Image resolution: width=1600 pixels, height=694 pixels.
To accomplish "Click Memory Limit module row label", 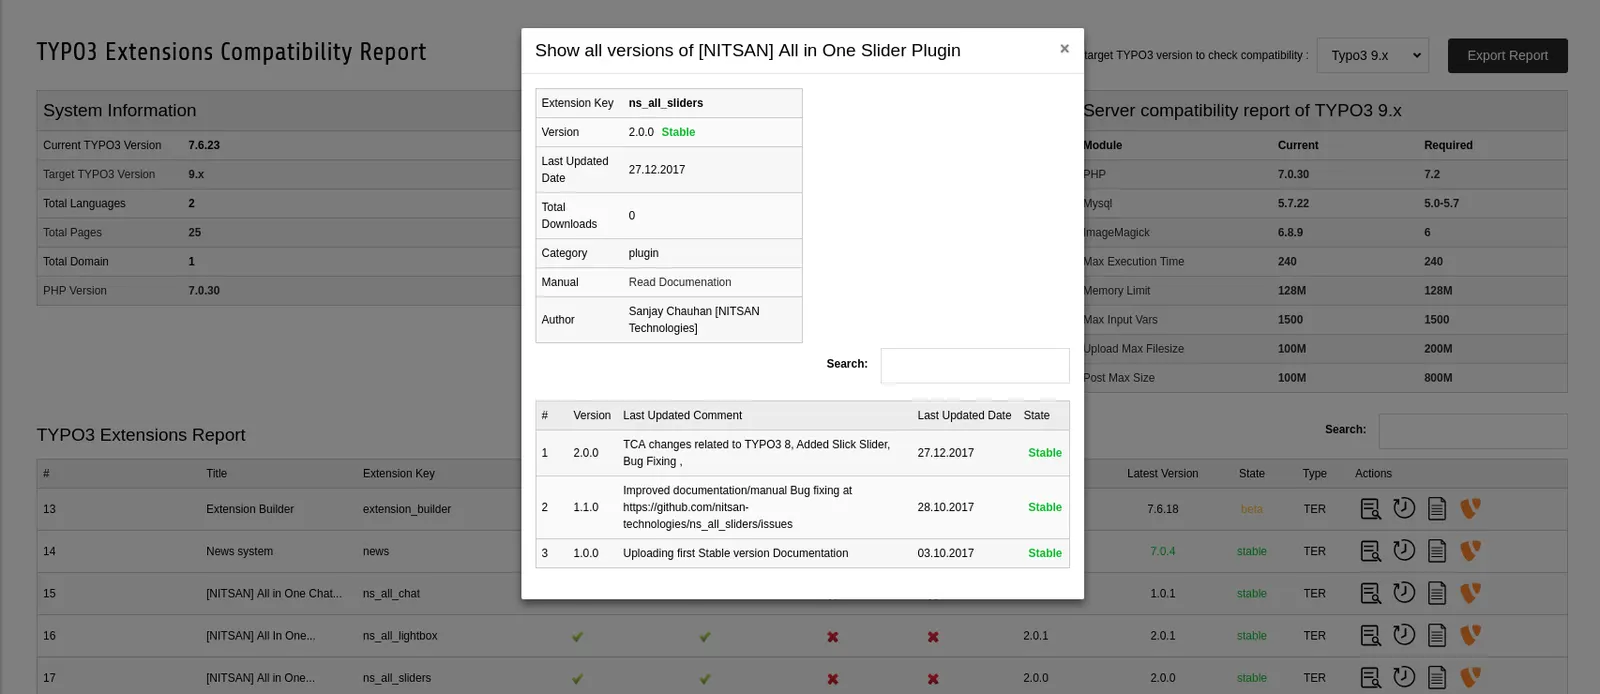I will 1116,290.
